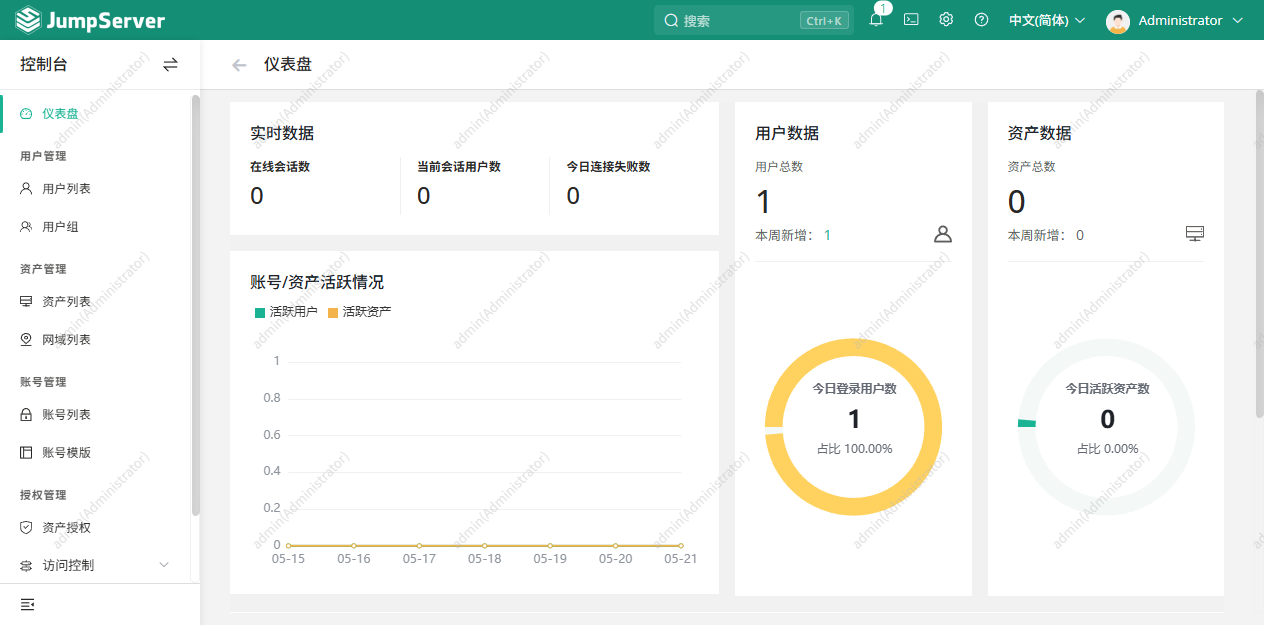Viewport: 1264px width, 625px height.
Task: Click monitor icon in 资产数据 card
Action: point(1195,233)
